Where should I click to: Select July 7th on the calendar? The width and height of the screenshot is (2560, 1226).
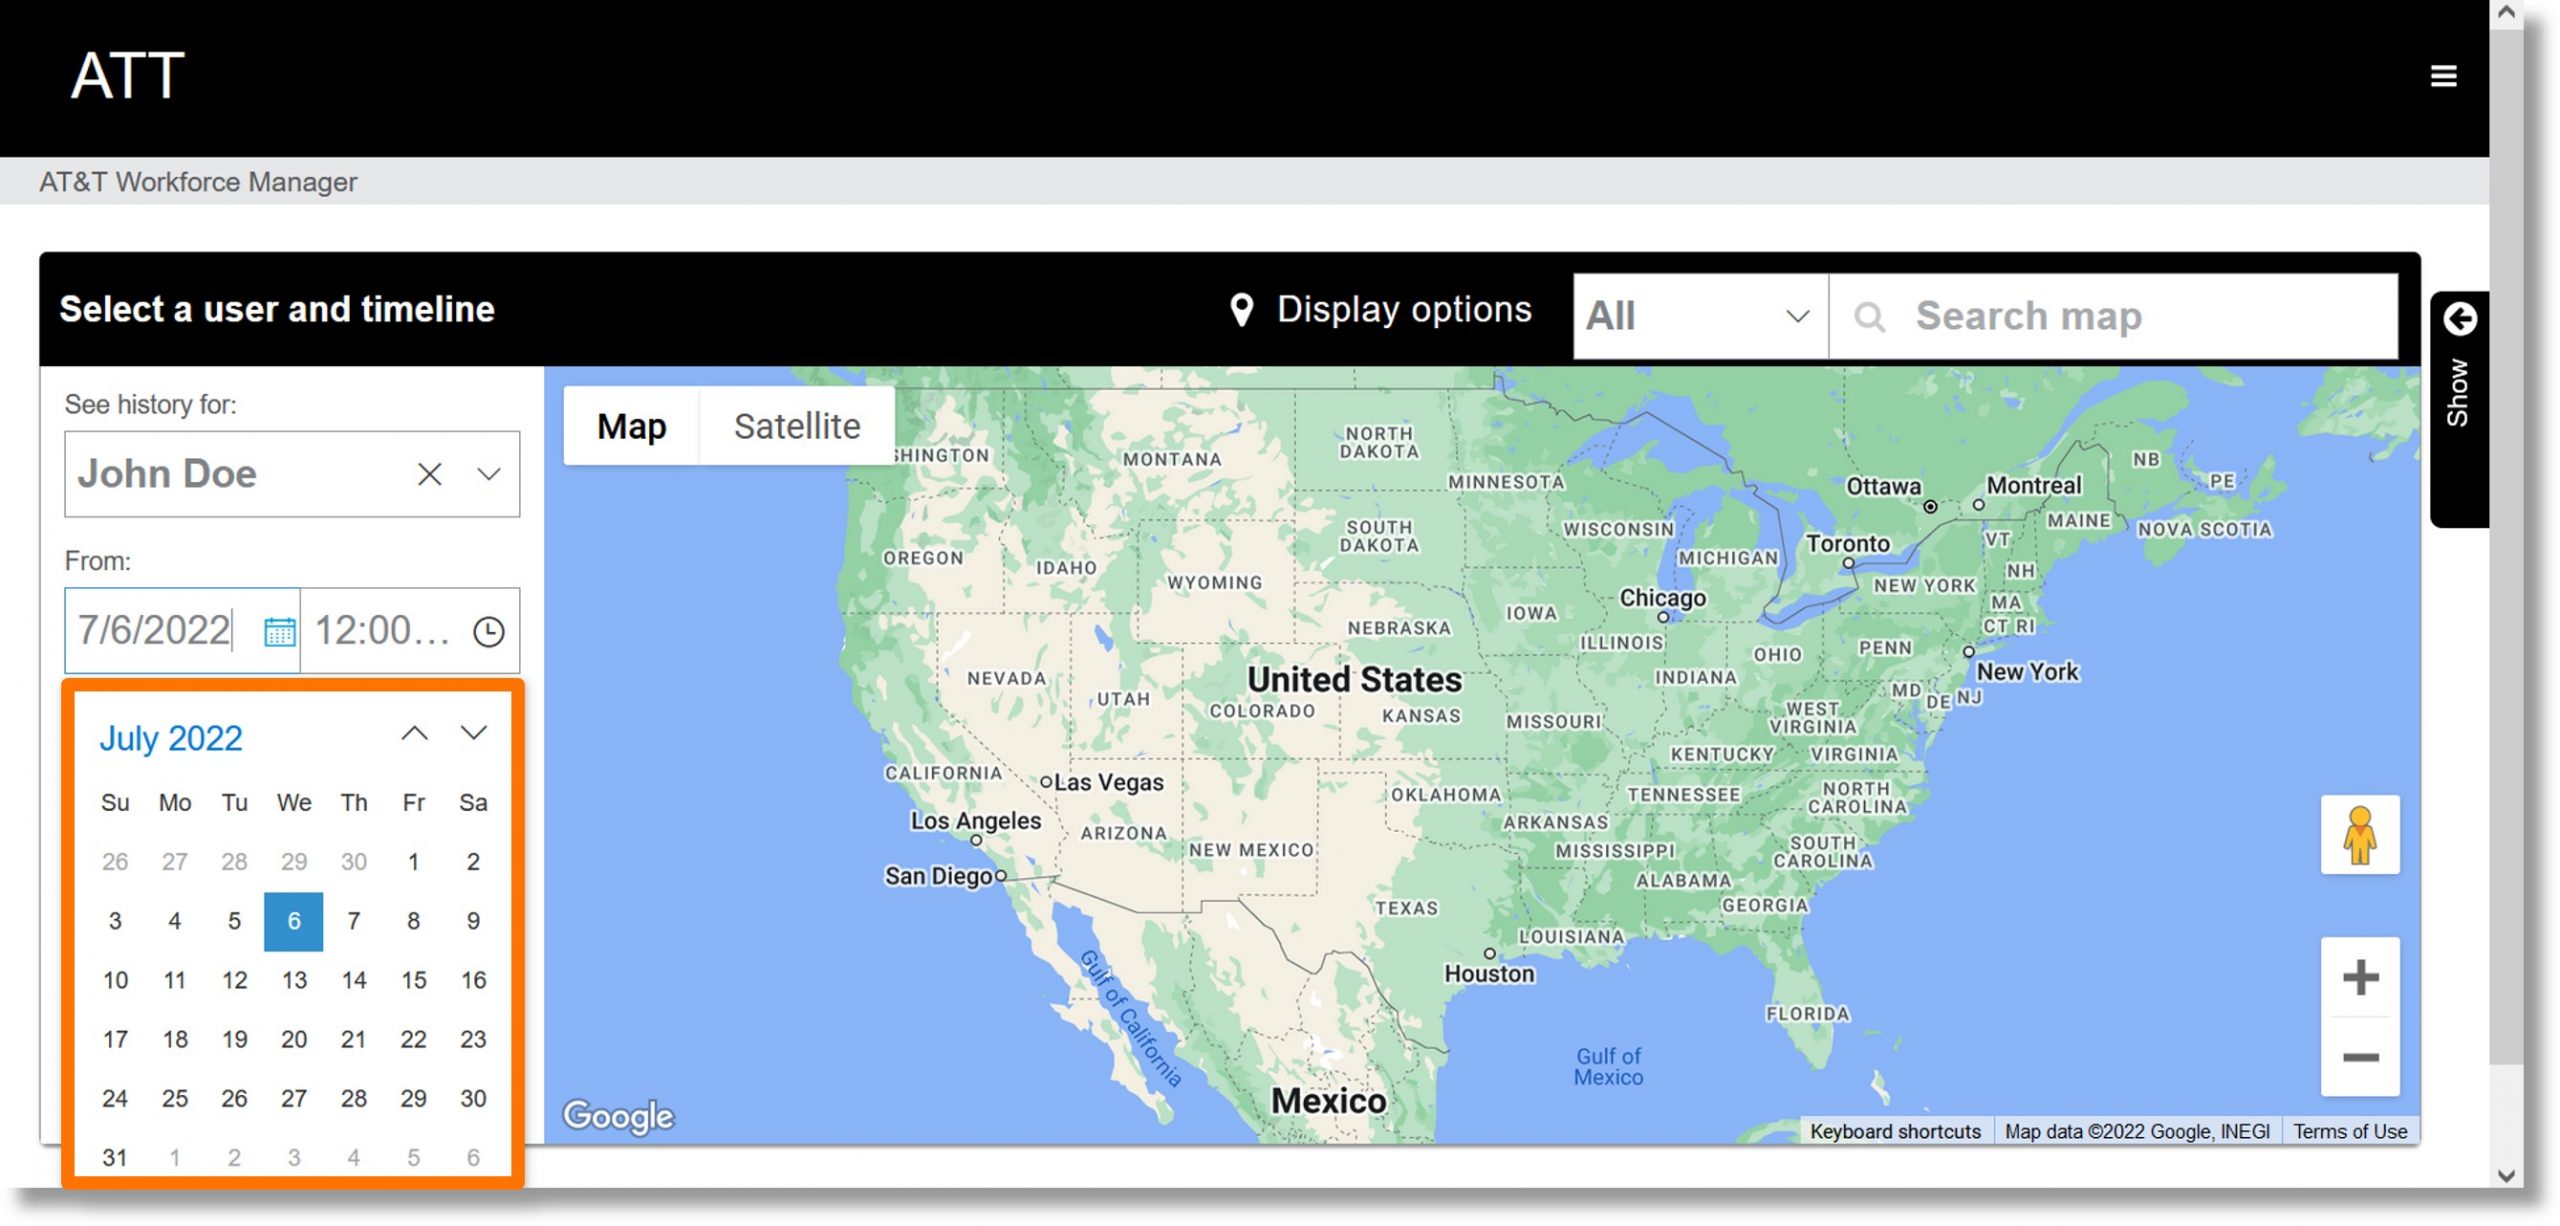tap(353, 919)
